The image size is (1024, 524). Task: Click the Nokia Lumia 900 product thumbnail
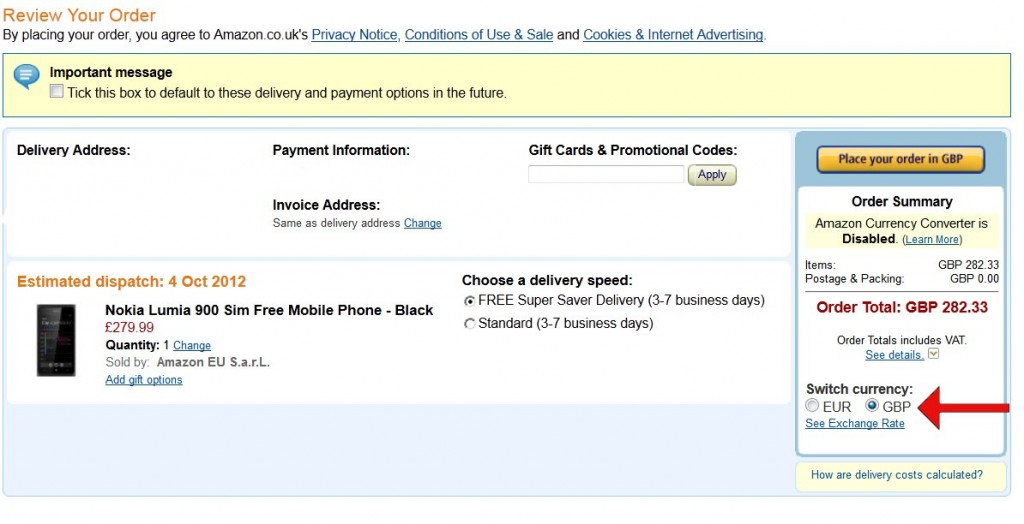pyautogui.click(x=56, y=340)
